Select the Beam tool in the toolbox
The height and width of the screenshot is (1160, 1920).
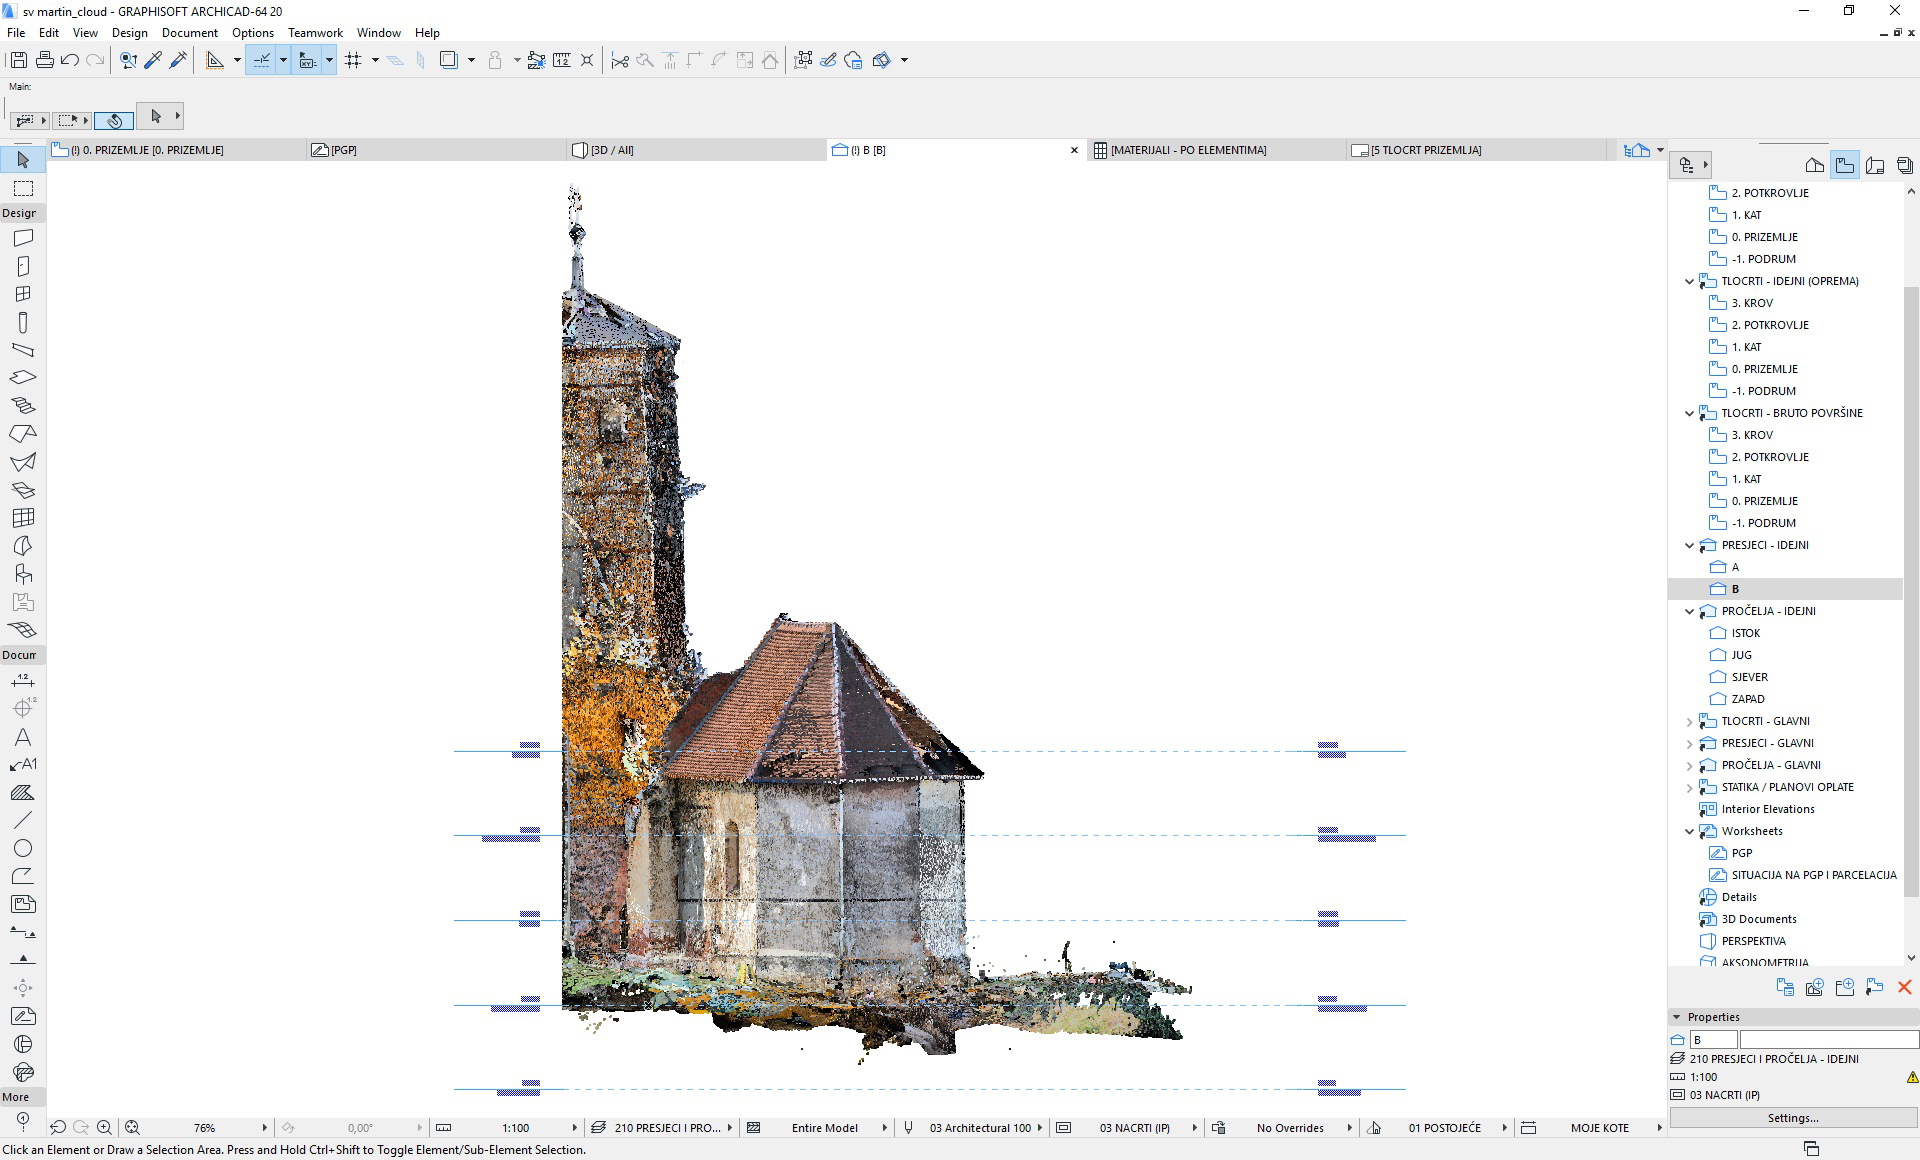click(x=23, y=350)
